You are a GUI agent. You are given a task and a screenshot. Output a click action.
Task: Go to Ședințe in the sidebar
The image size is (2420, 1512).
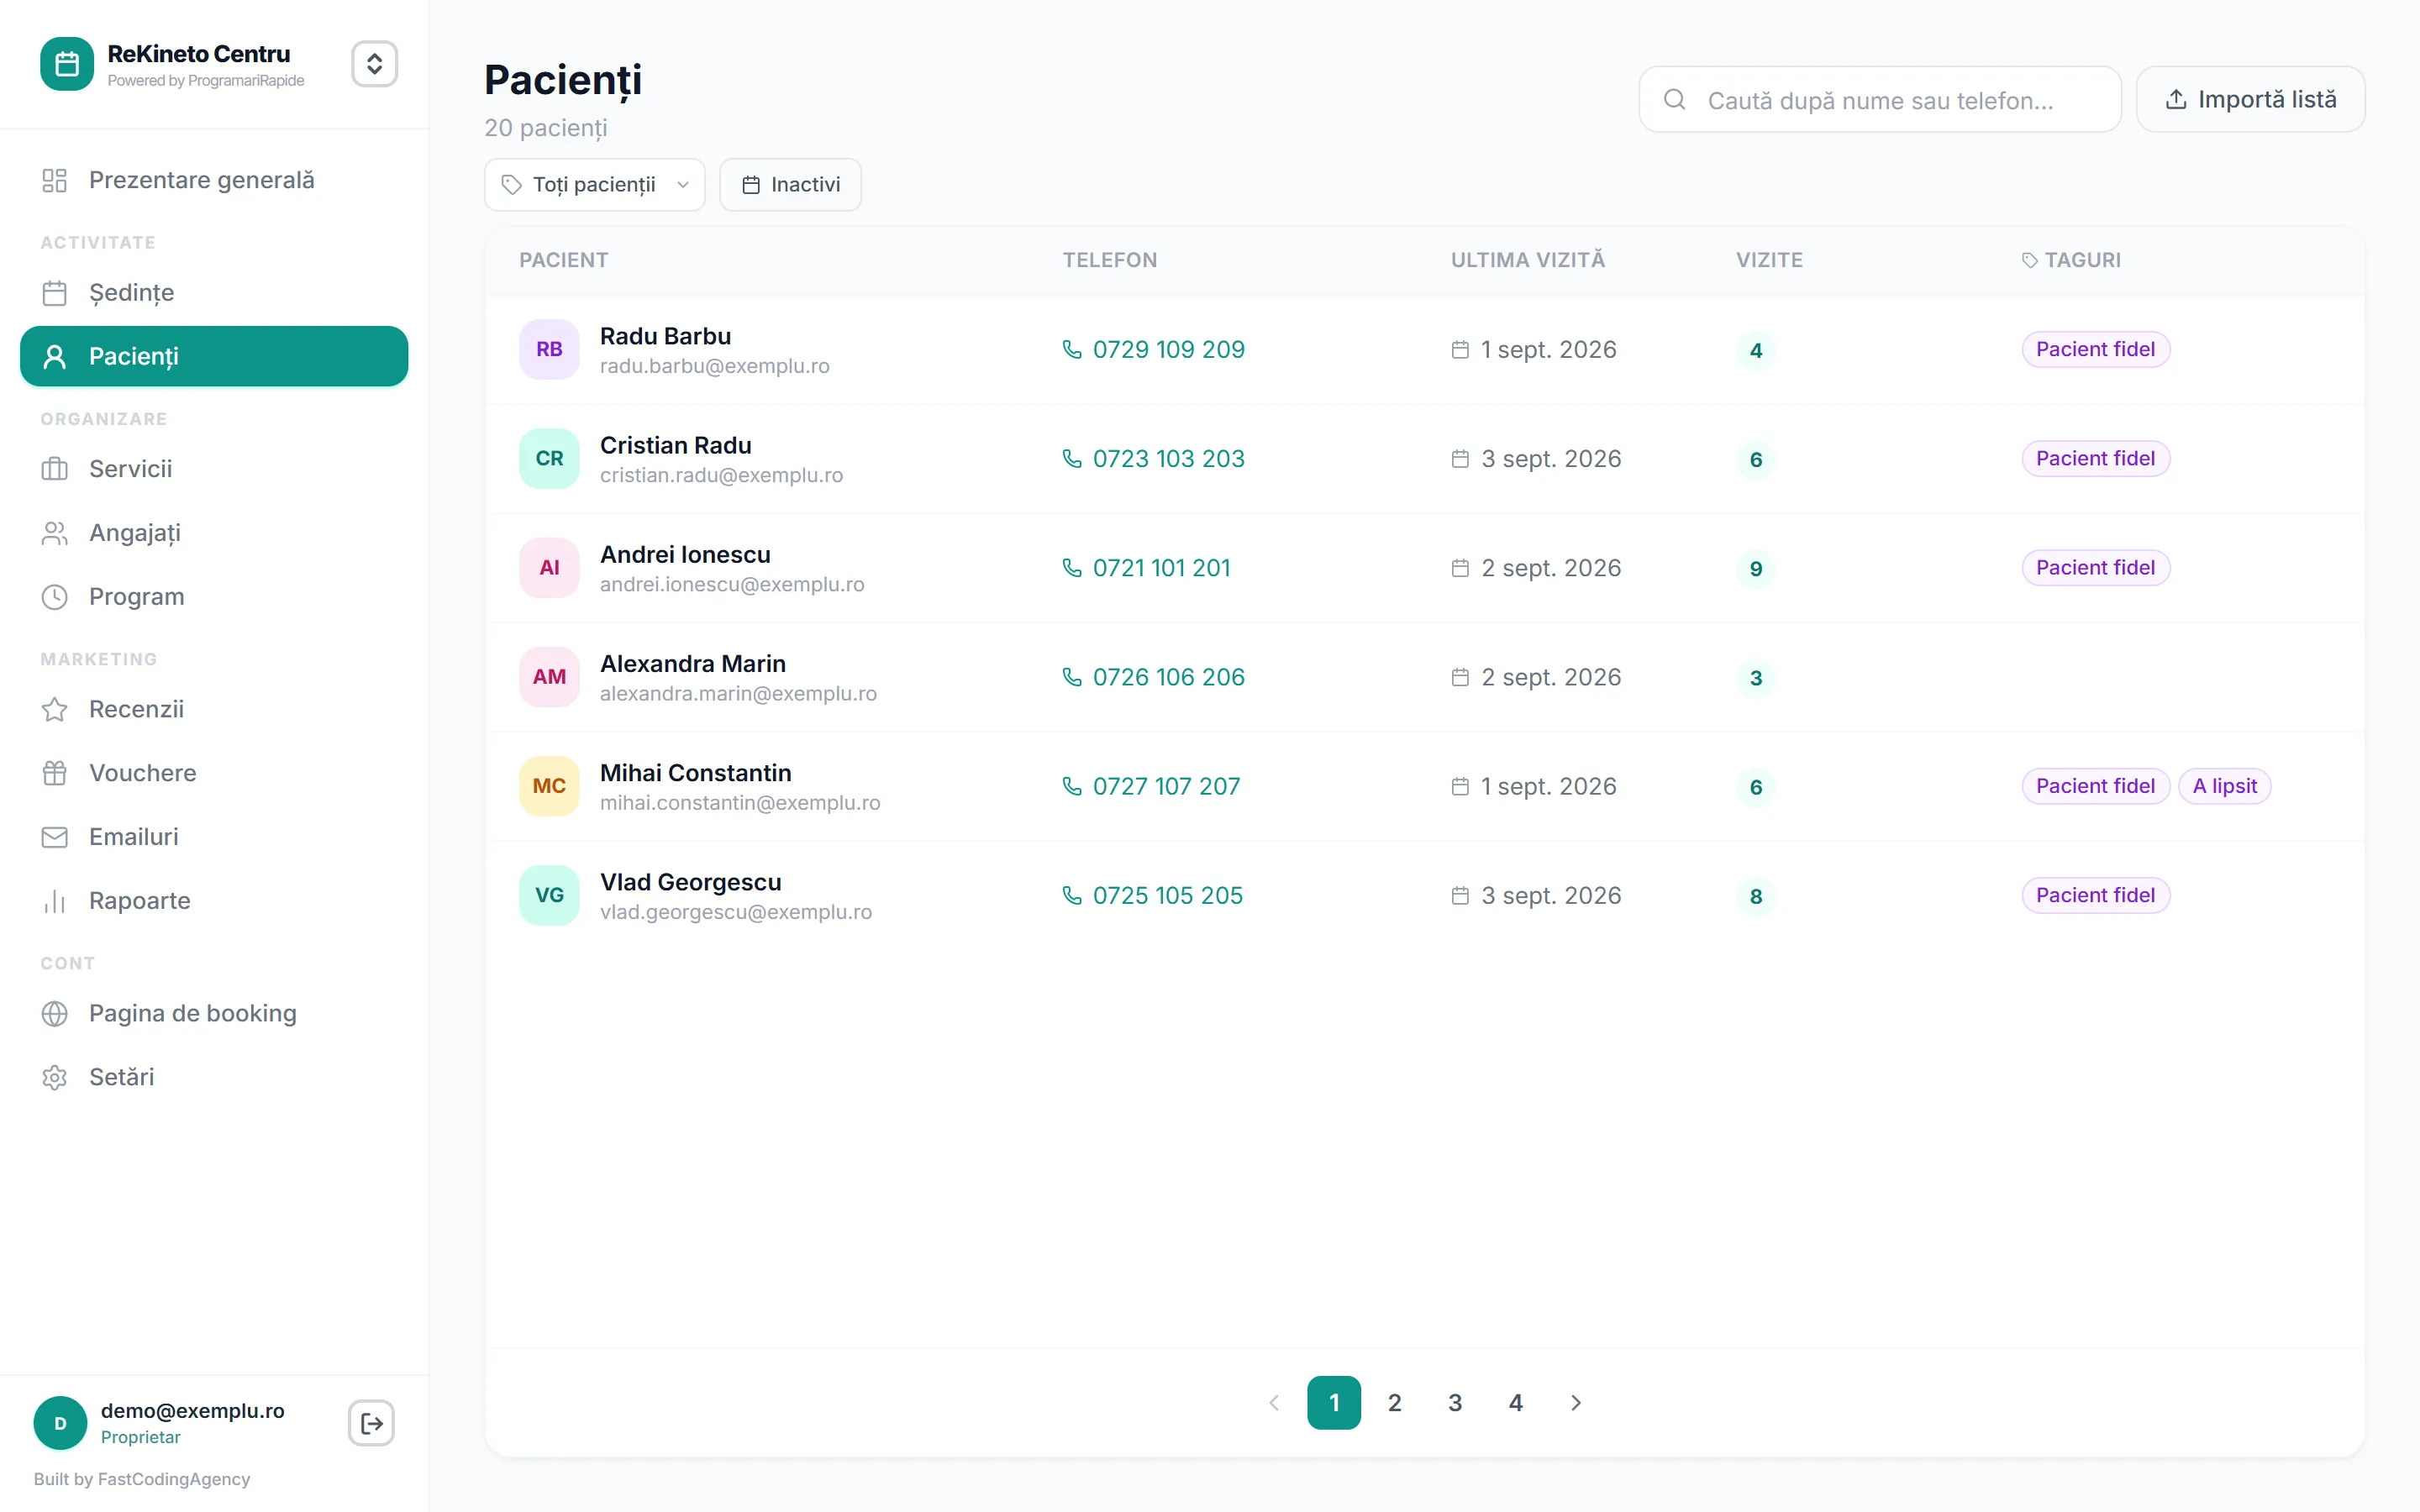214,293
